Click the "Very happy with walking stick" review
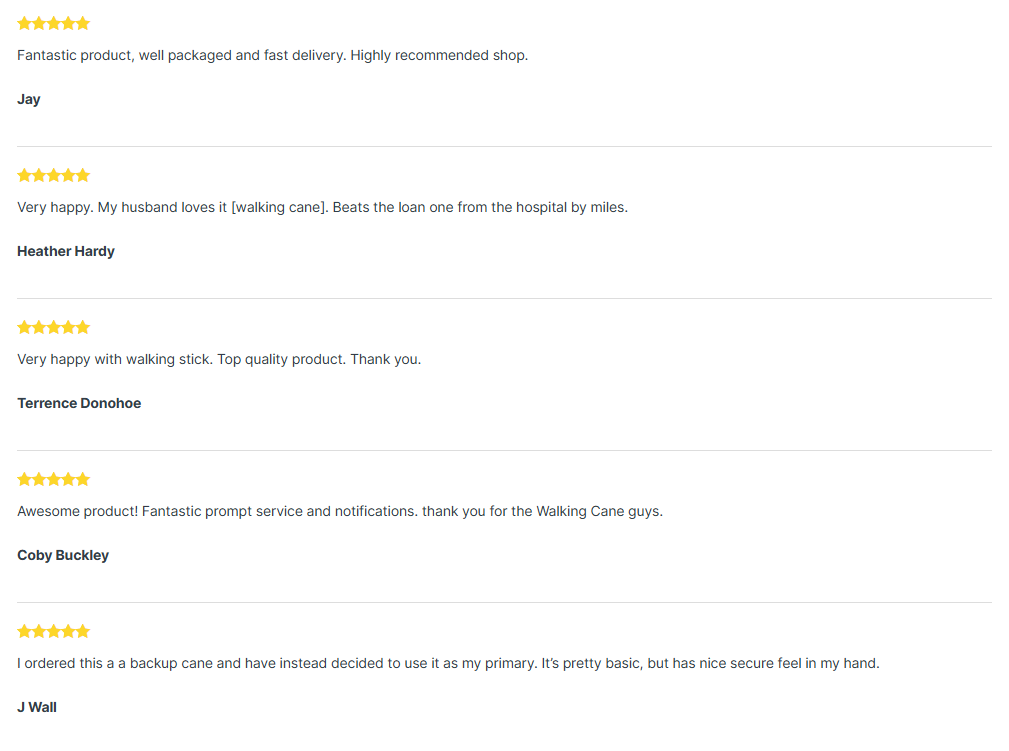This screenshot has width=1009, height=751. (219, 359)
